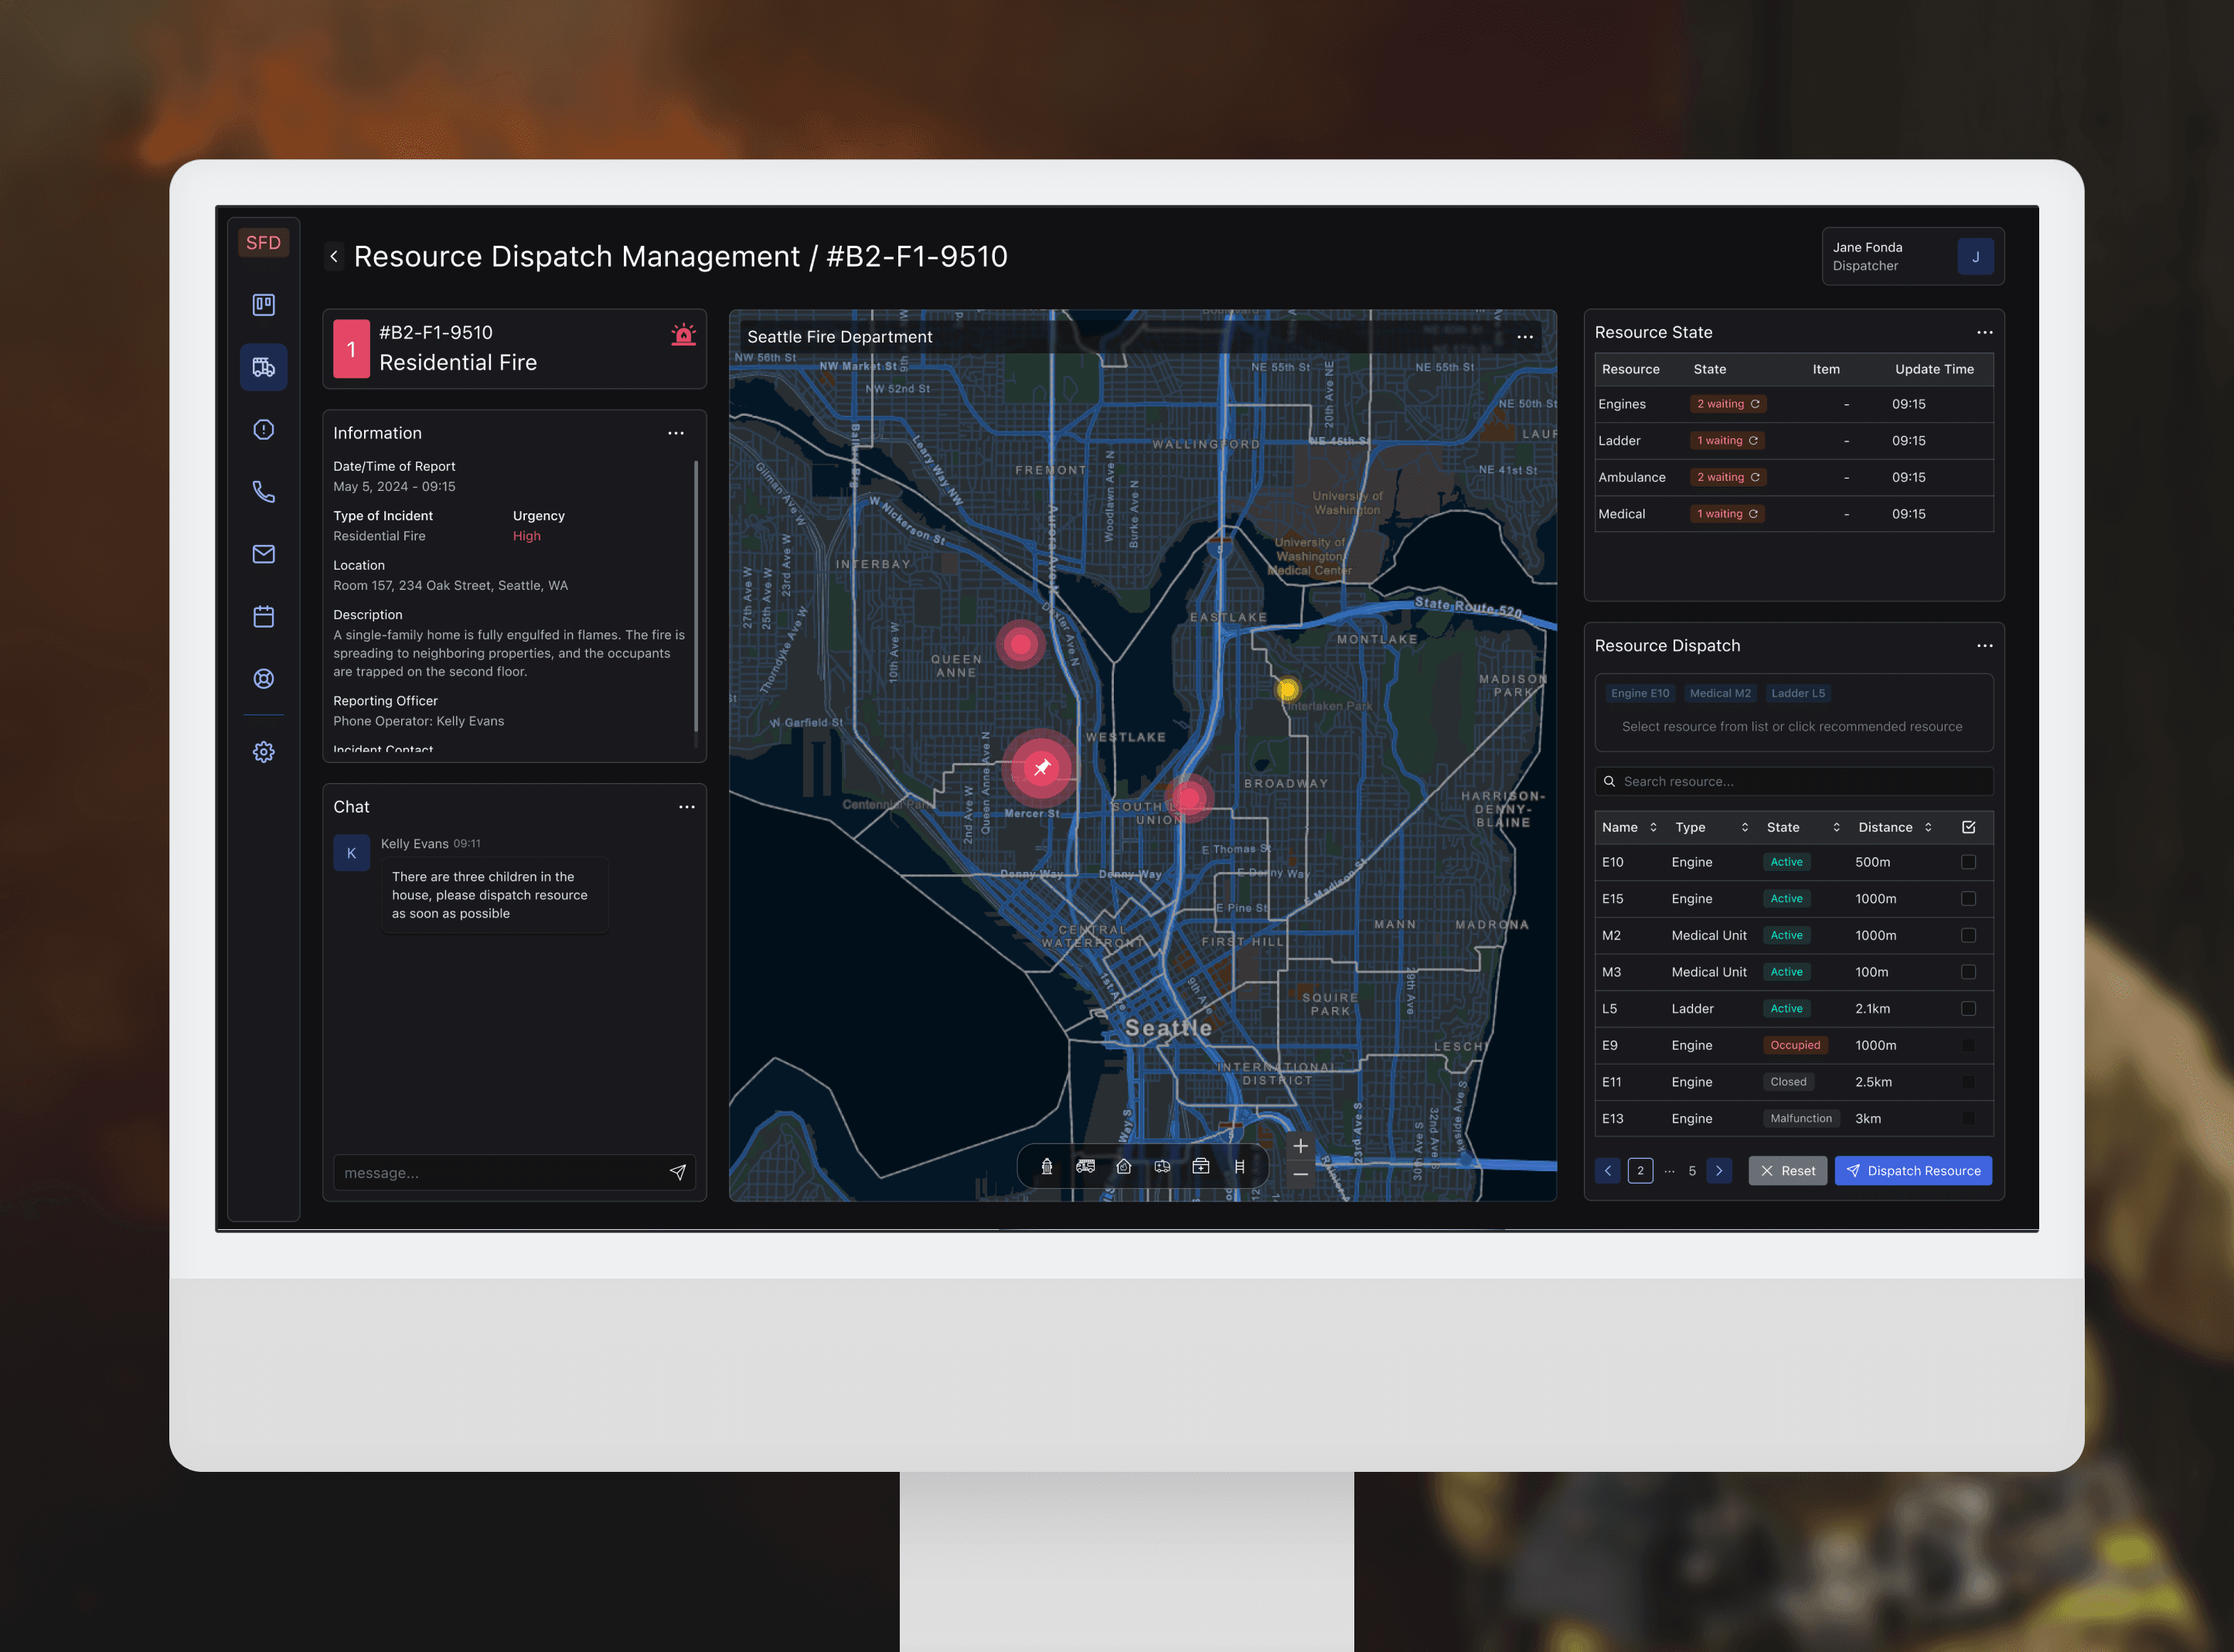Zoom in the map with plus

pyautogui.click(x=1300, y=1147)
